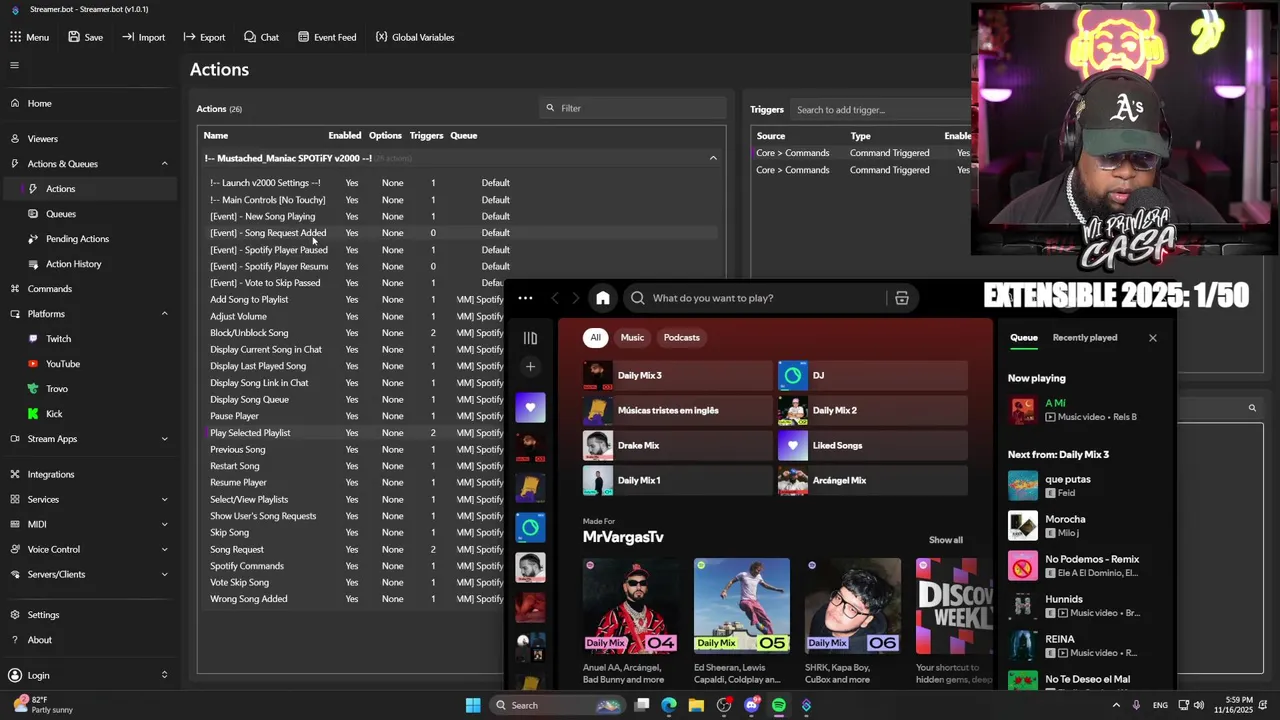This screenshot has height=720, width=1280.
Task: Click the Windows Start button
Action: pyautogui.click(x=473, y=705)
